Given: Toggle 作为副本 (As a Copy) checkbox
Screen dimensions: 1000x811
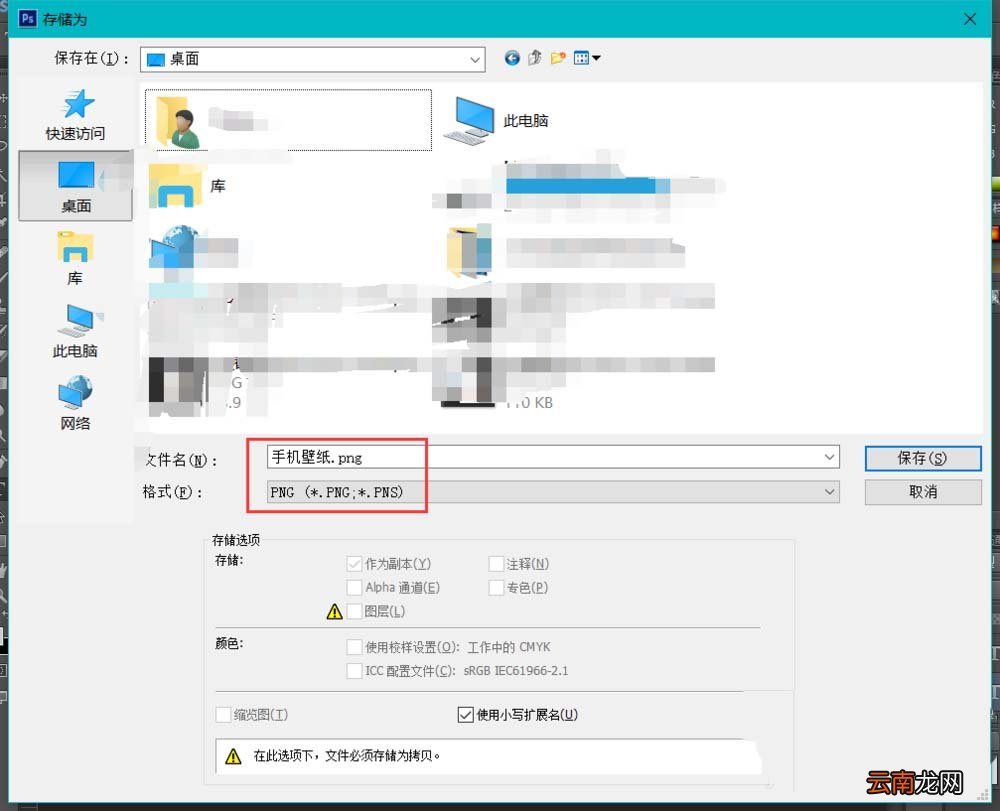Looking at the screenshot, I should click(354, 564).
